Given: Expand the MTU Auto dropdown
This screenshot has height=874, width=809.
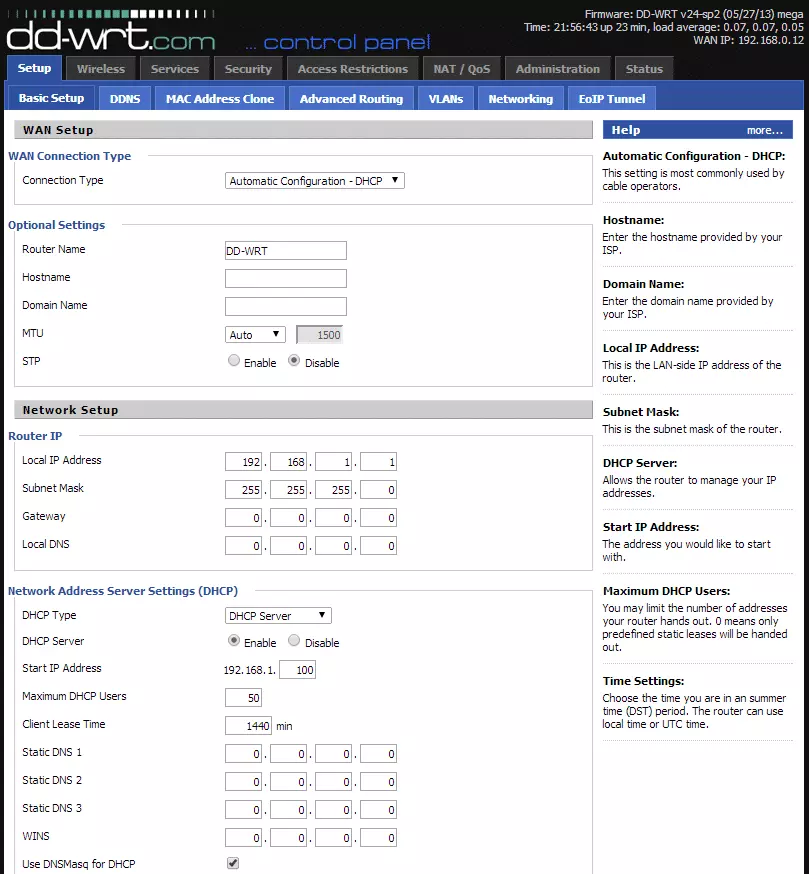Looking at the screenshot, I should [x=256, y=335].
